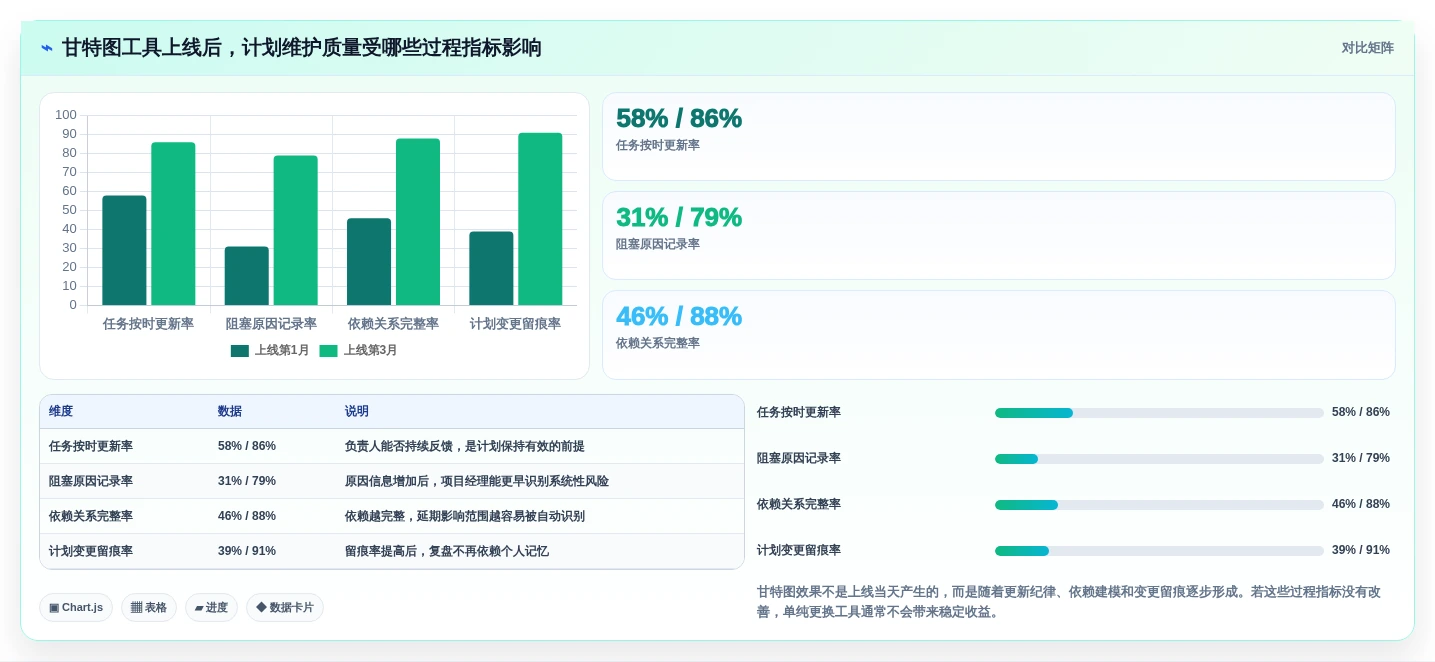Viewport: 1435px width, 662px height.
Task: Click the 46% / 88% data card
Action: pos(998,335)
